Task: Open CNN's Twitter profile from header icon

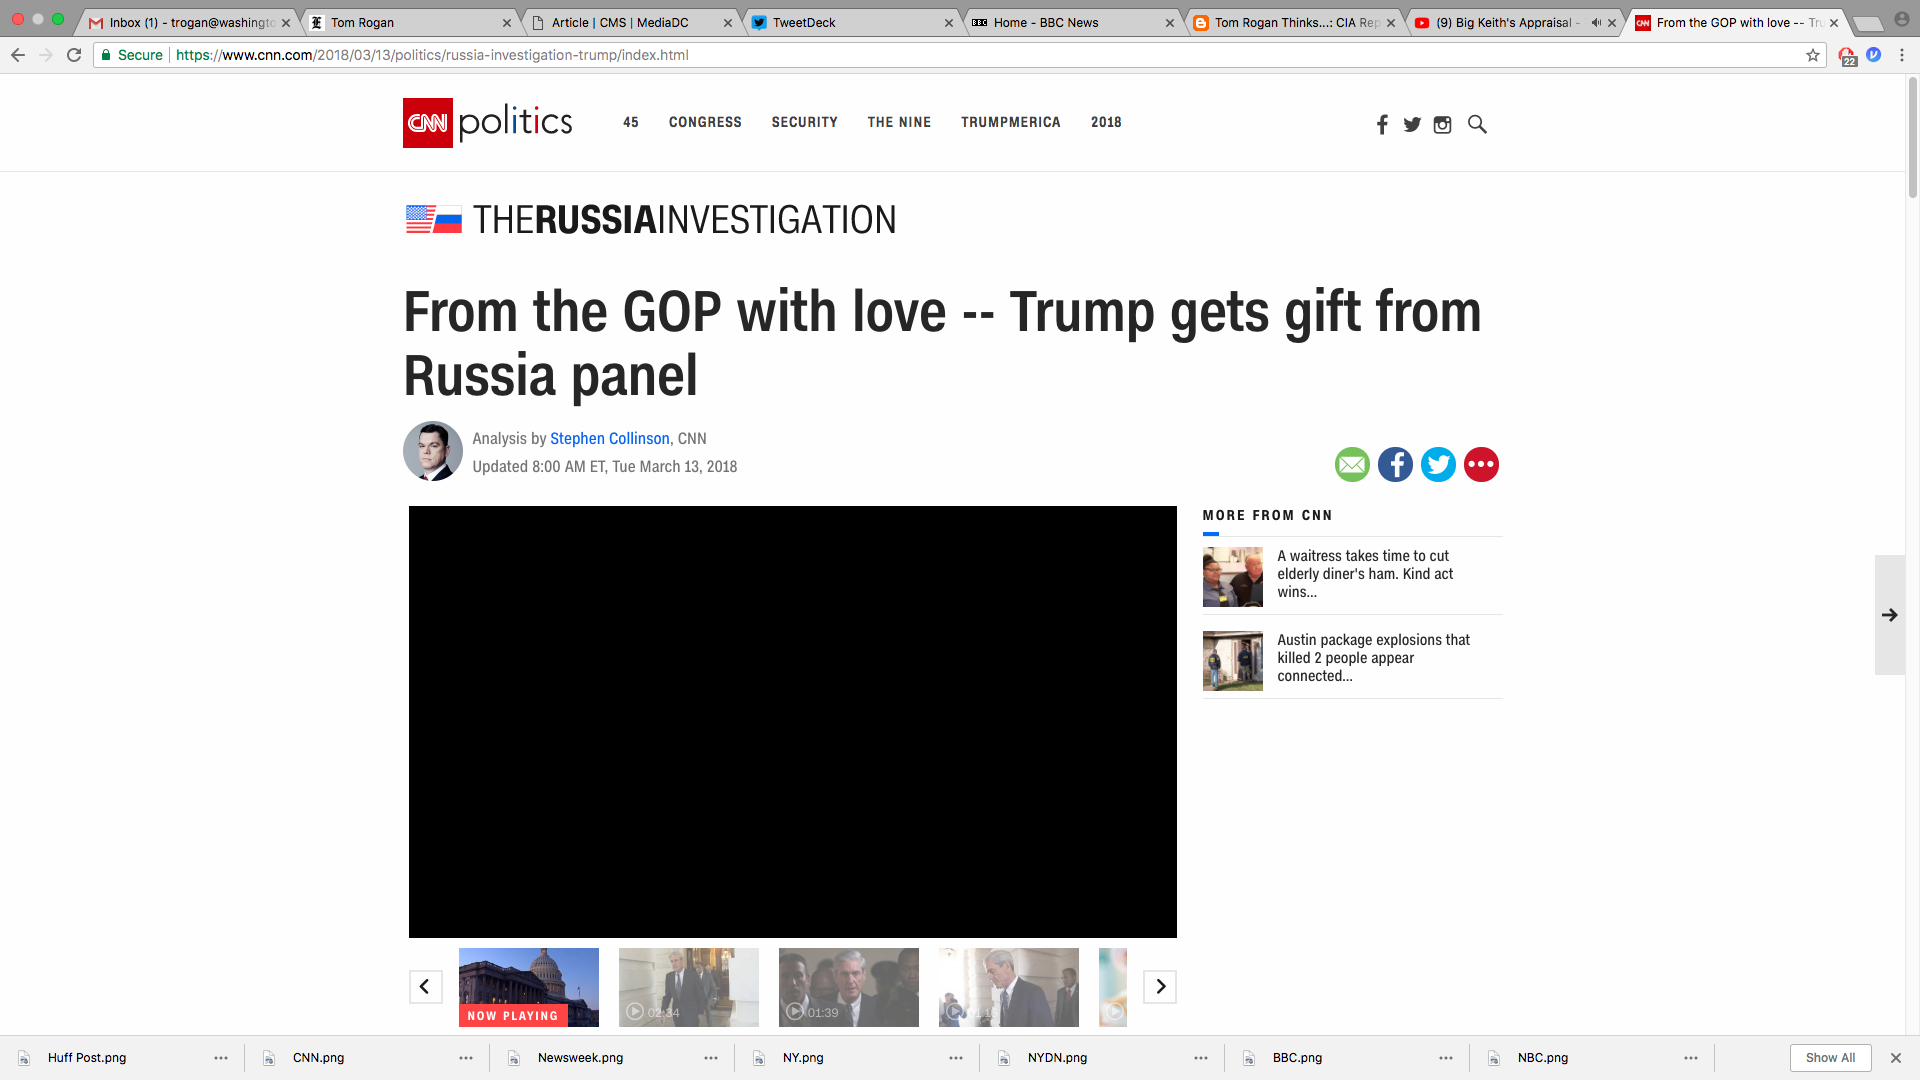Action: tap(1412, 124)
